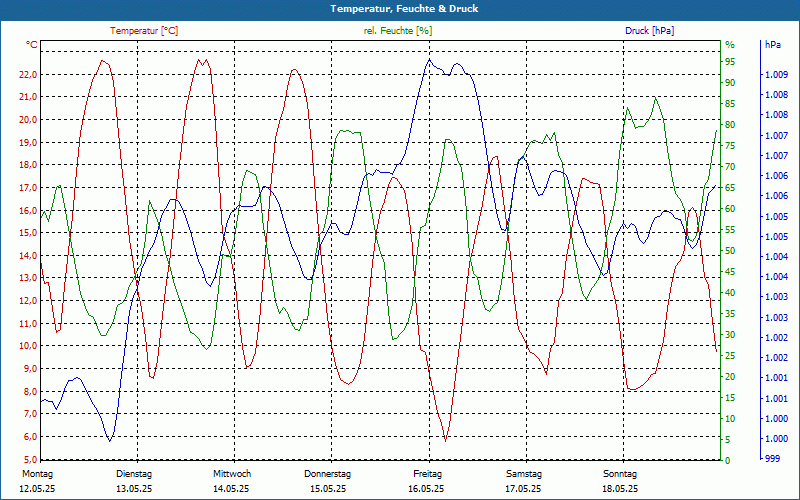Select the blue 'Druck [hPa]' legend label
The width and height of the screenshot is (800, 500).
[649, 31]
